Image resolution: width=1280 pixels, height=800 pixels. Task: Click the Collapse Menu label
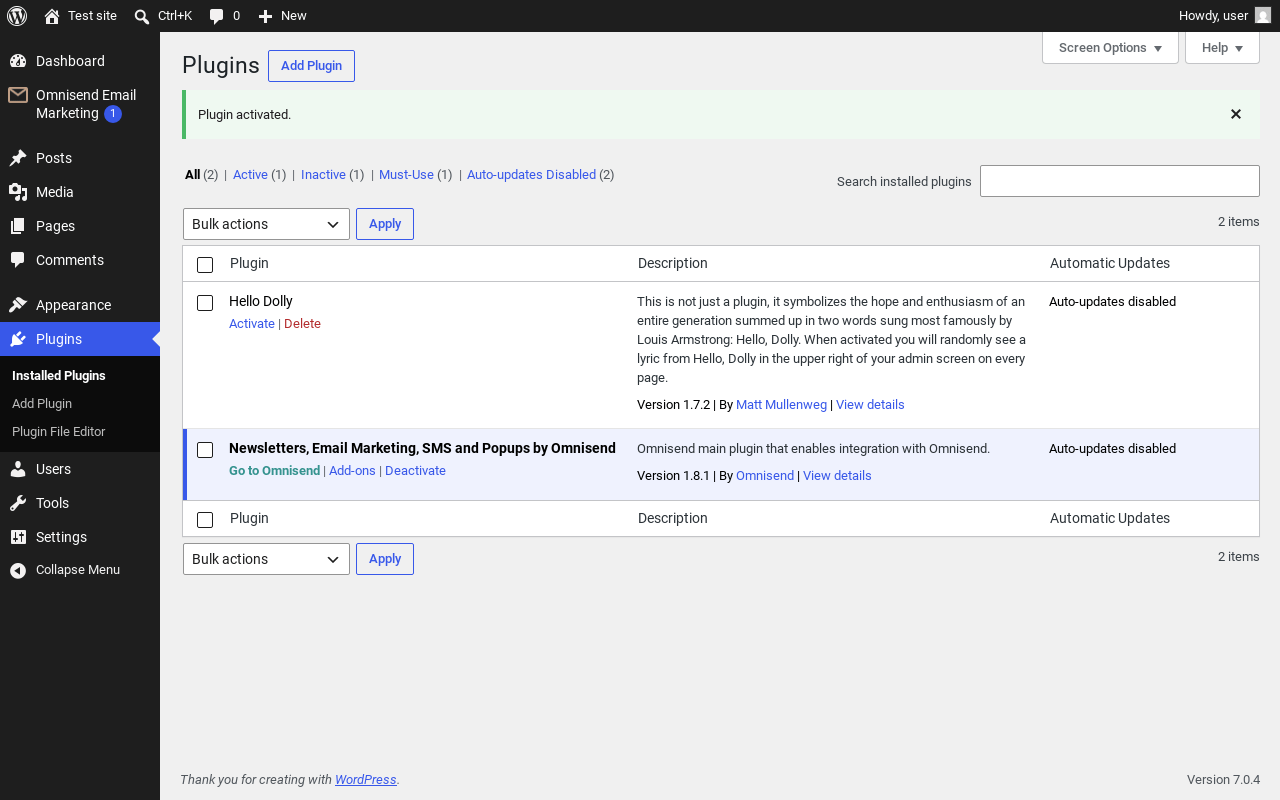(78, 570)
